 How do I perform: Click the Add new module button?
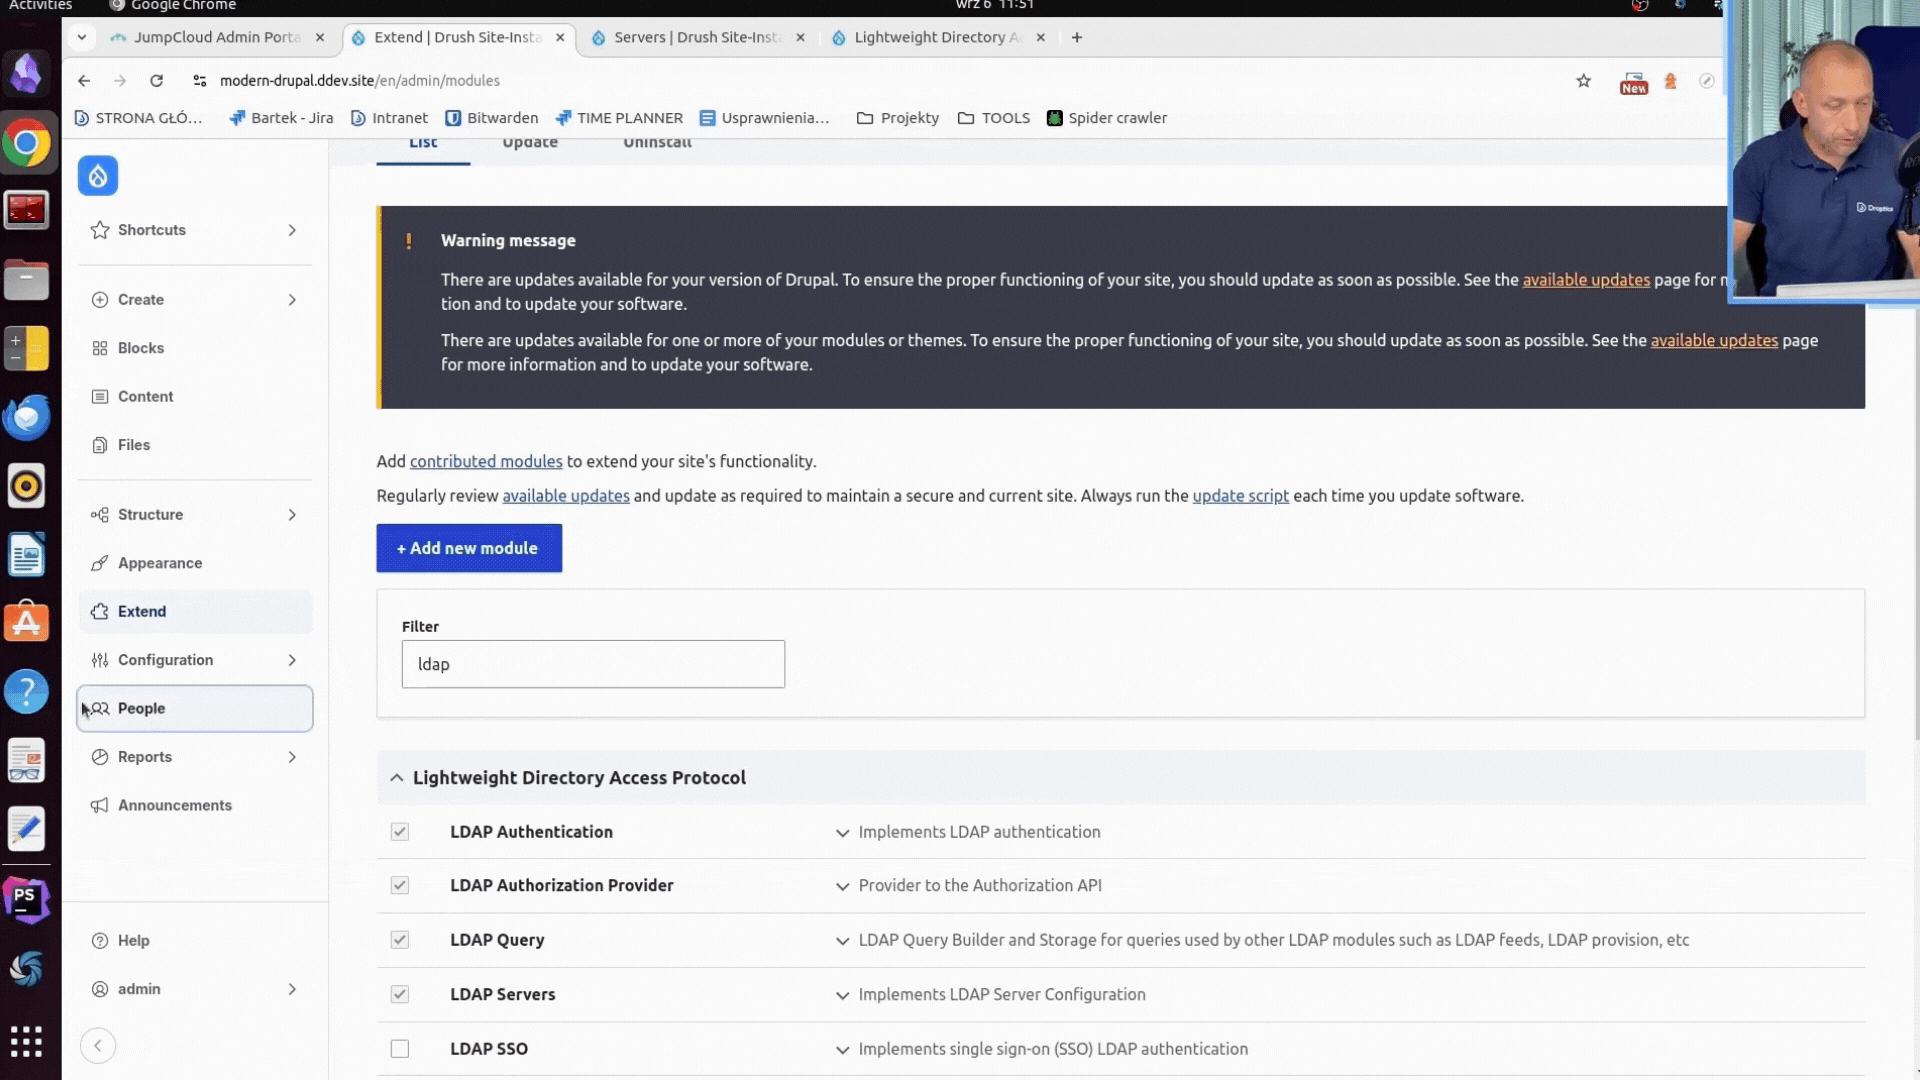click(468, 547)
